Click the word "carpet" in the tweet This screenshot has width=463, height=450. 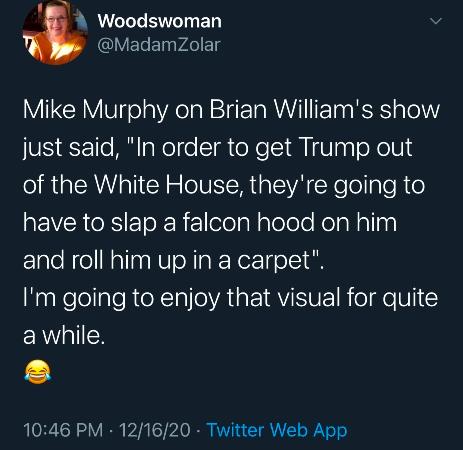274,261
